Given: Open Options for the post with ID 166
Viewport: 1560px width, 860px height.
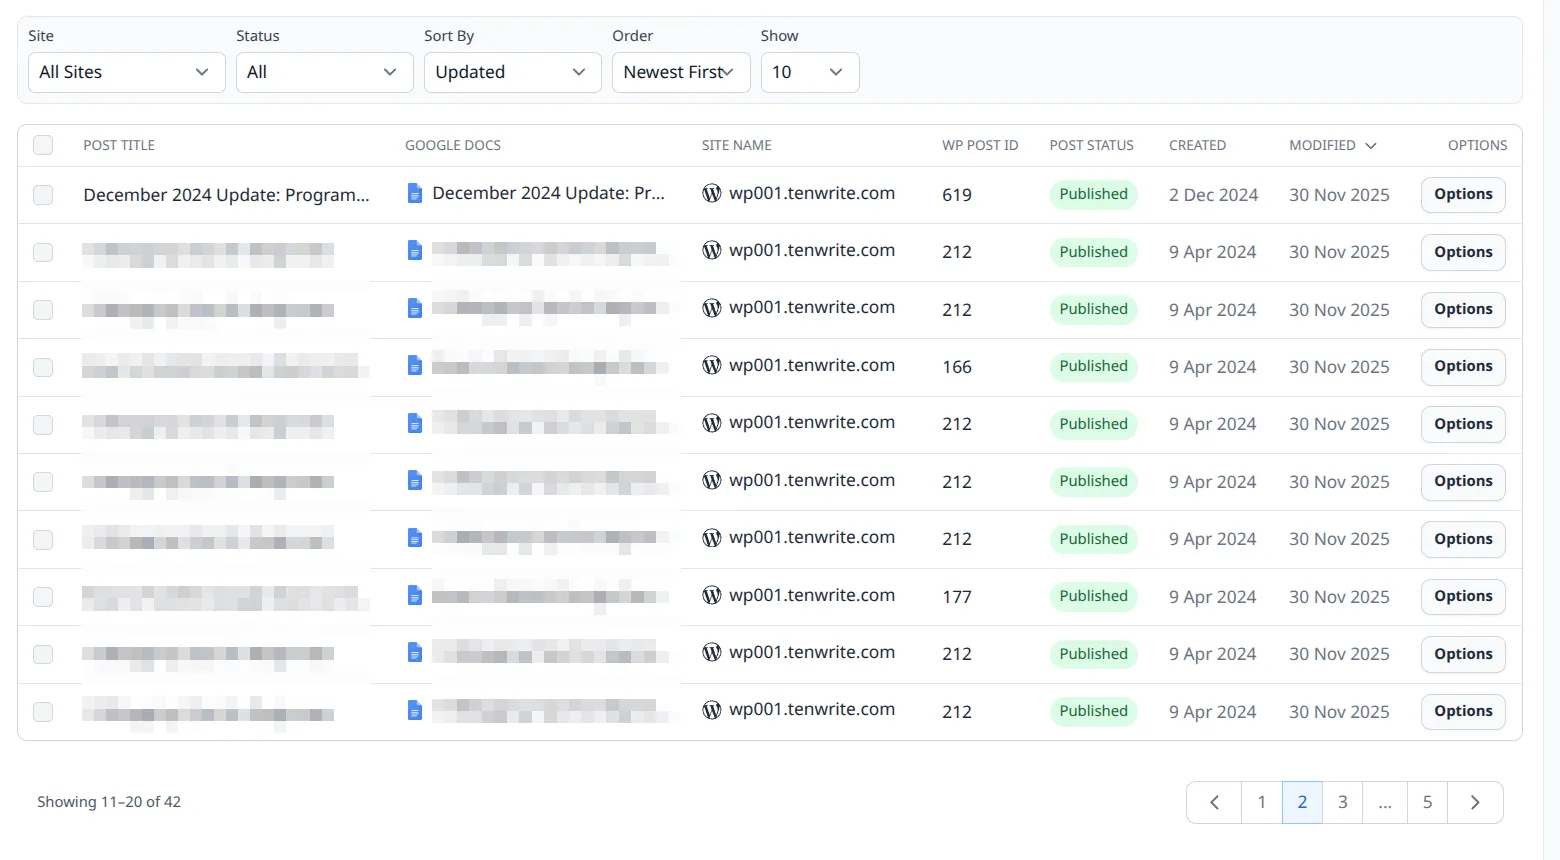Looking at the screenshot, I should tap(1463, 366).
